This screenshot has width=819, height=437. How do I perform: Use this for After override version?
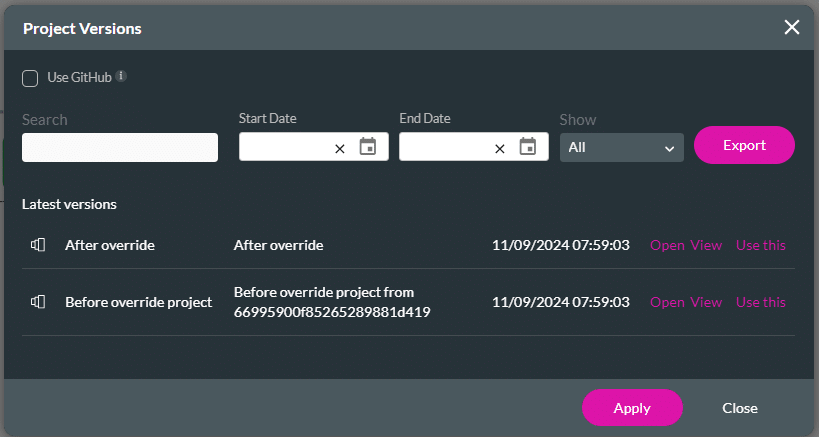pyautogui.click(x=761, y=245)
